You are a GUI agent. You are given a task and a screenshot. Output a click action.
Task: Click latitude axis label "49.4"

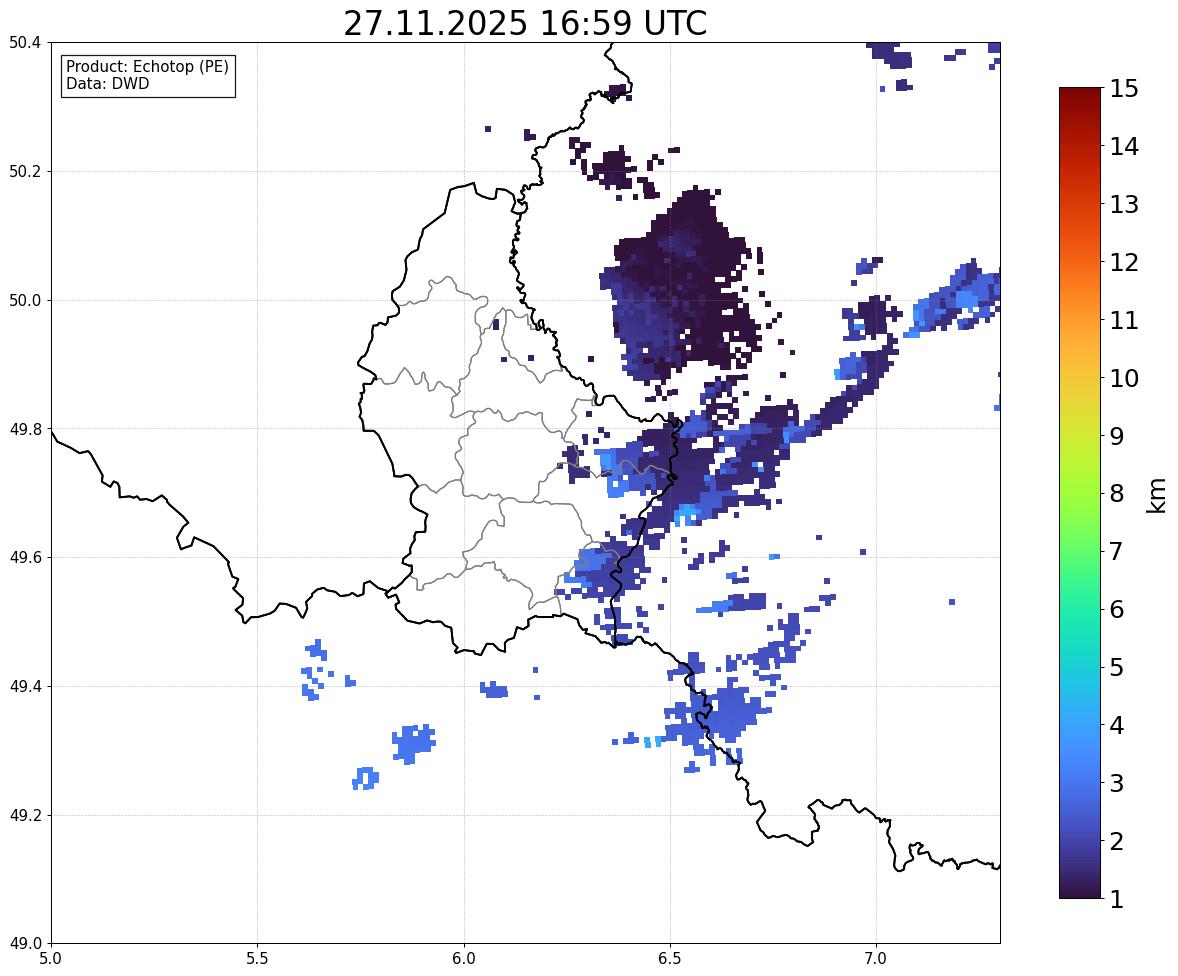tap(25, 687)
